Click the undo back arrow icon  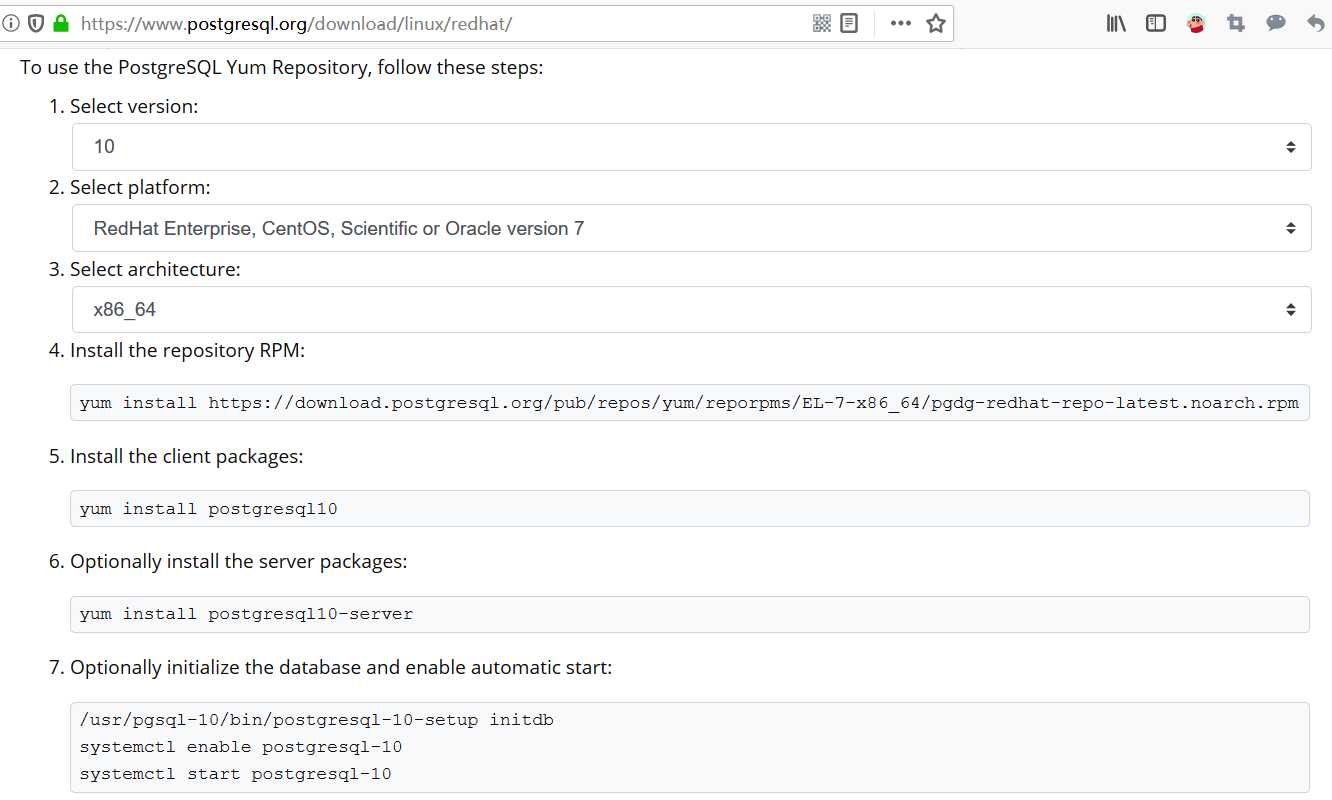point(1315,23)
